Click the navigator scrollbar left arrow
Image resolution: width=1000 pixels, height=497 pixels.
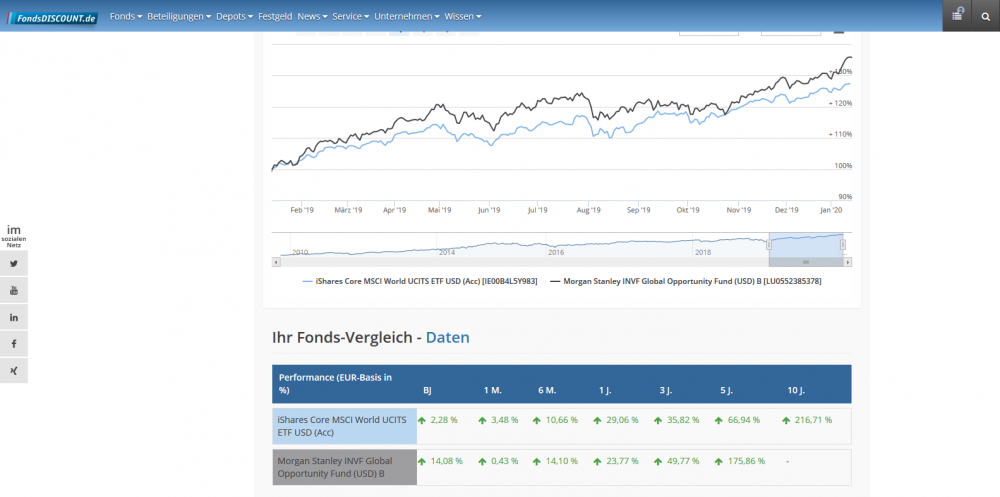click(276, 262)
